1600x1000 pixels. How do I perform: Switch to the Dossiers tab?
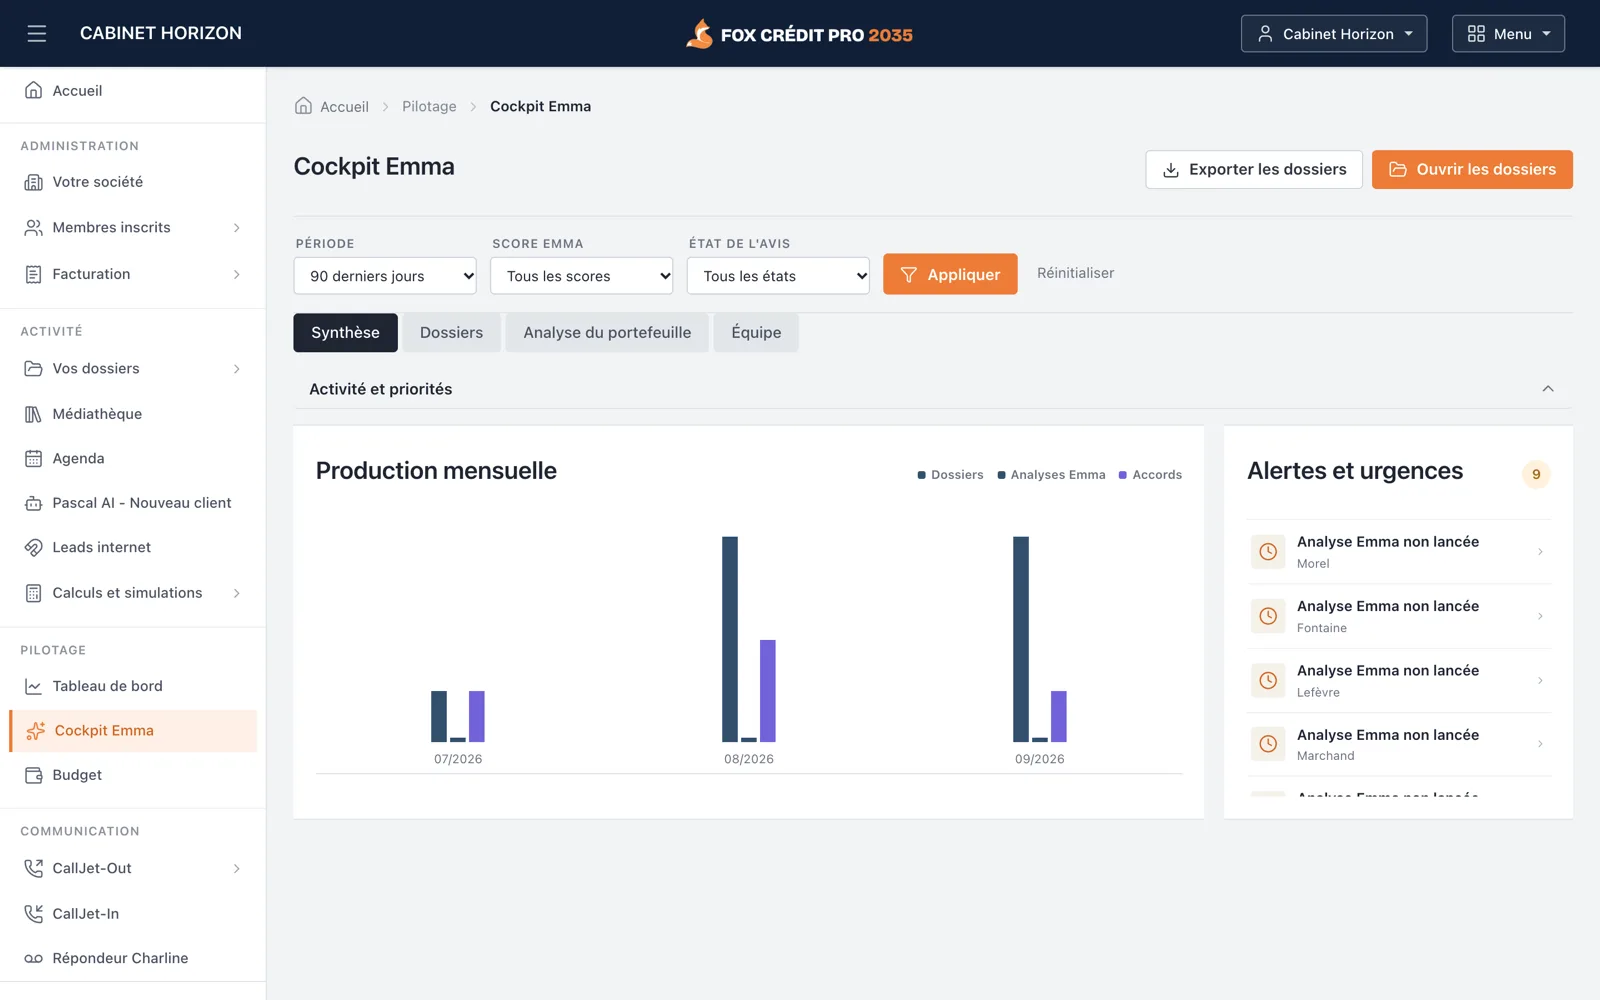[x=451, y=333]
